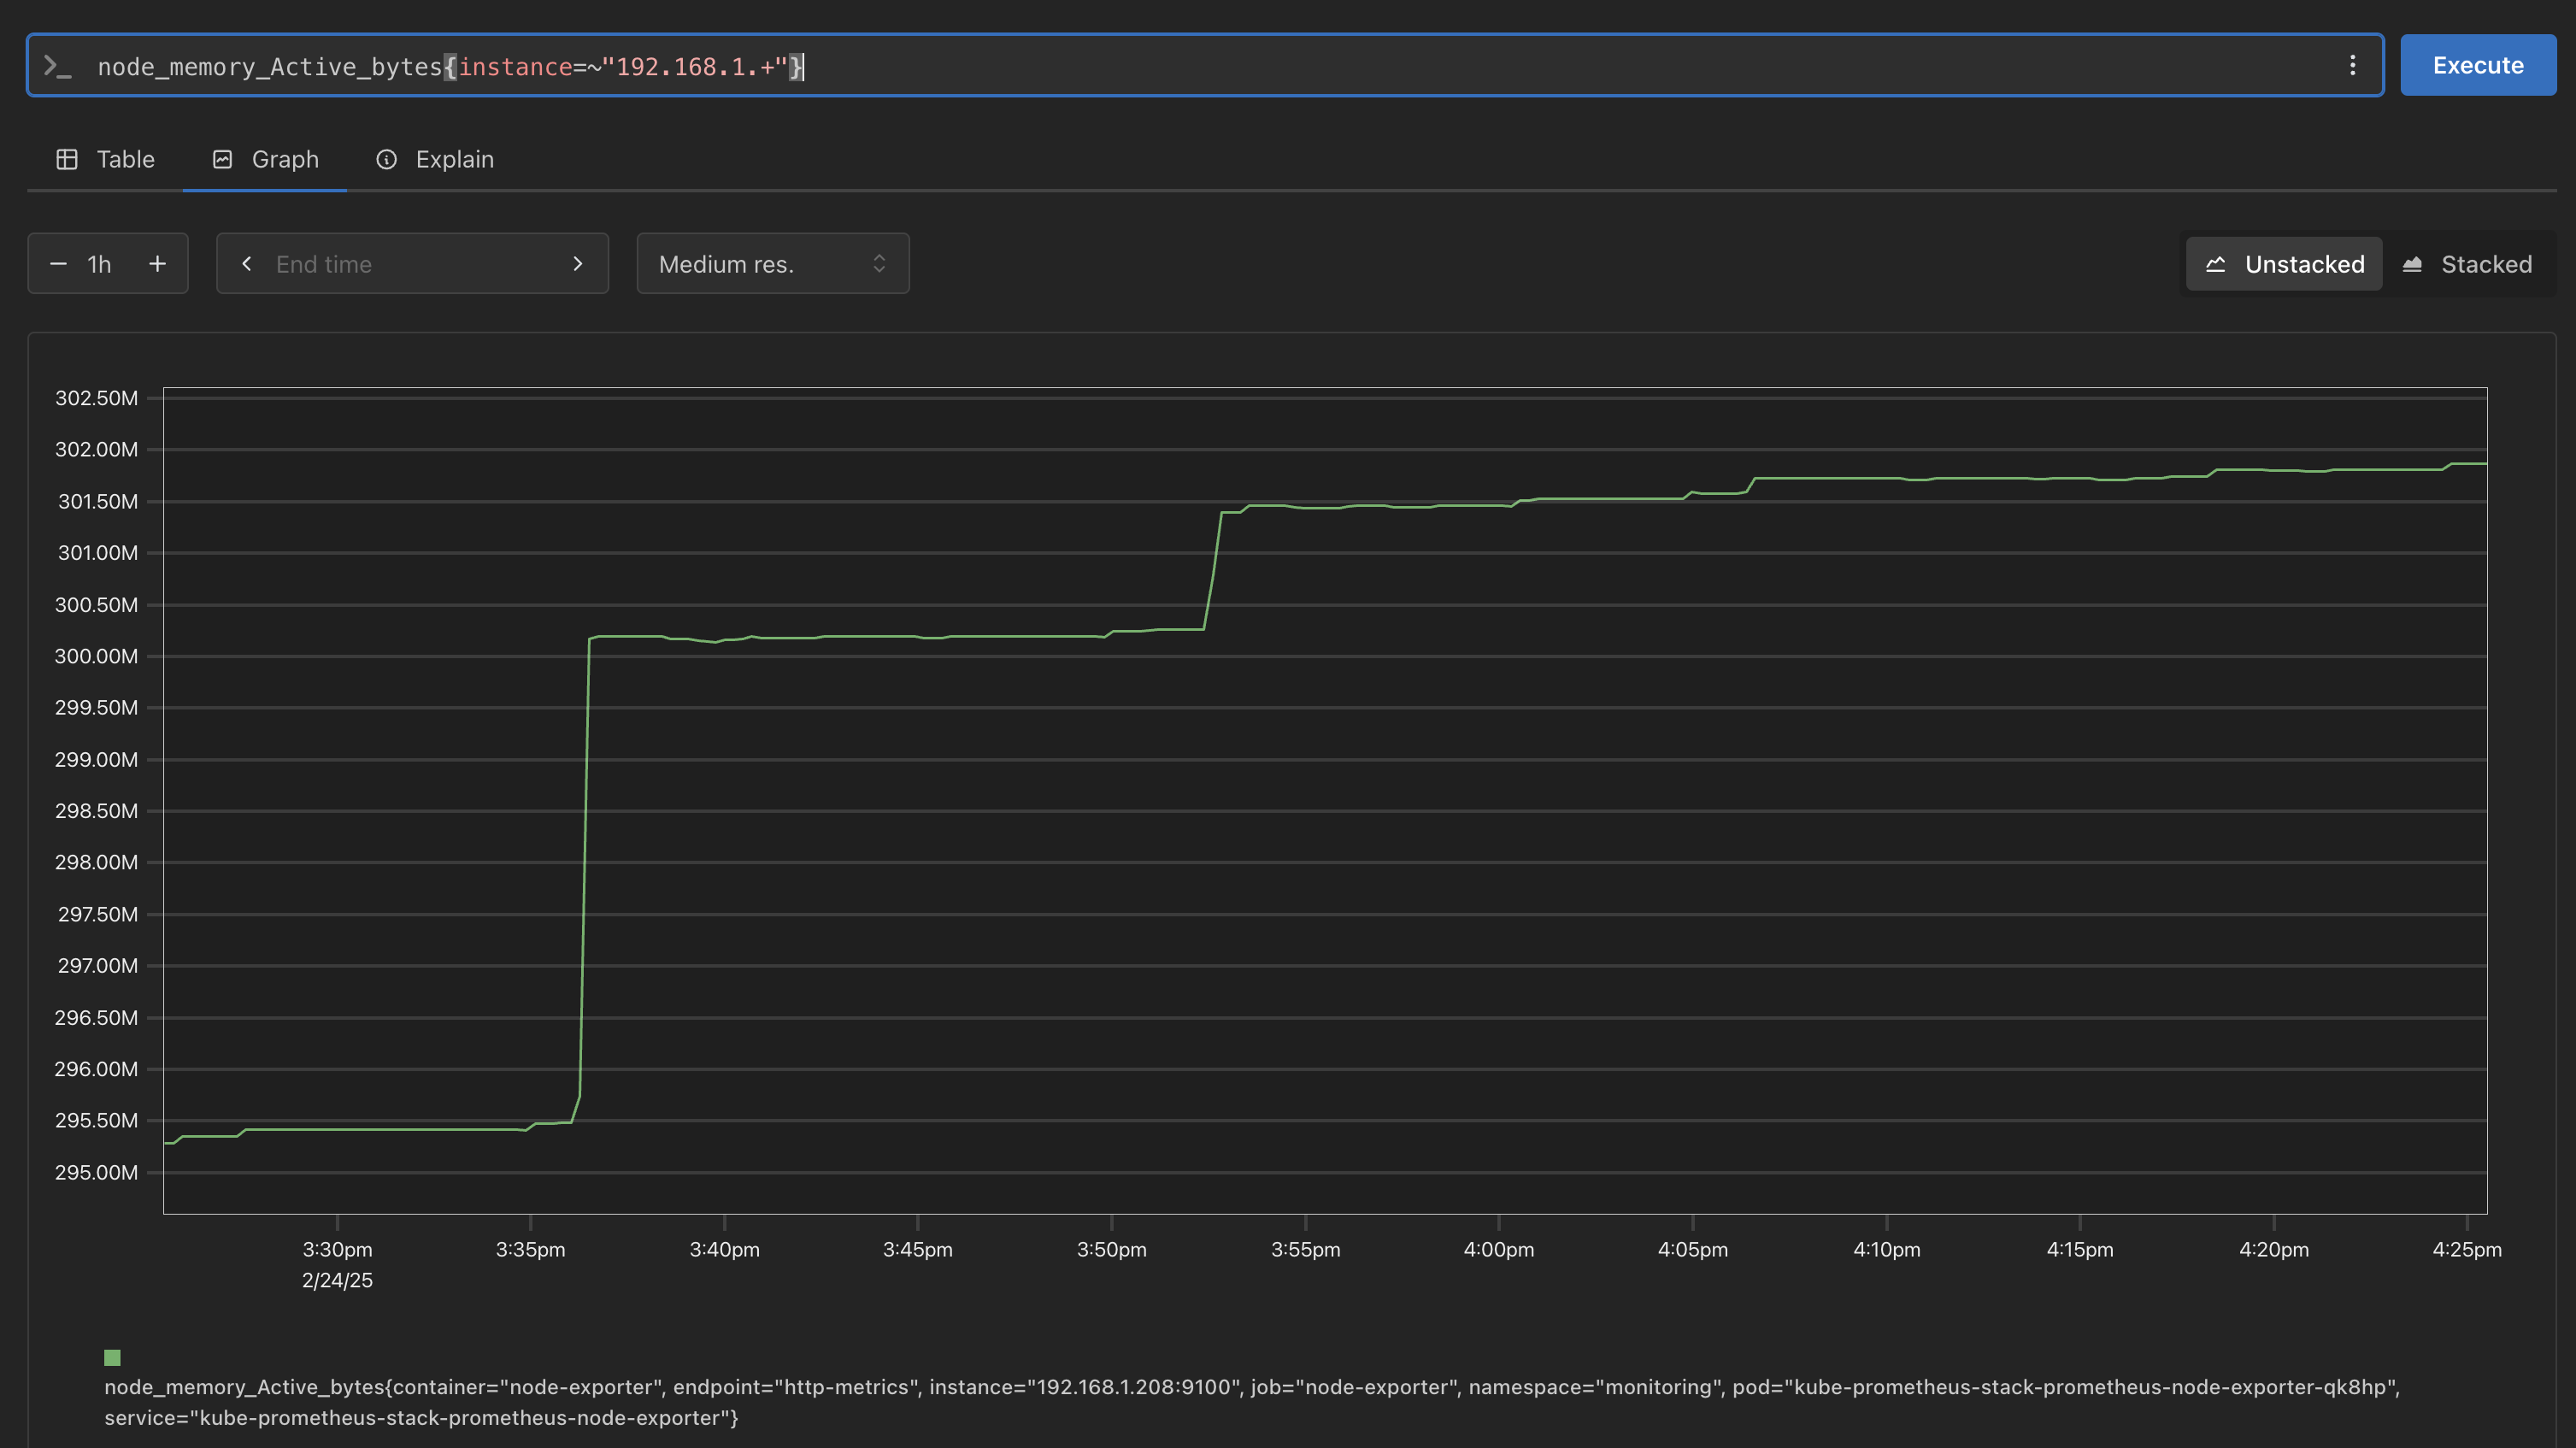Open the Explain tab
2576x1448 pixels.
tap(454, 160)
